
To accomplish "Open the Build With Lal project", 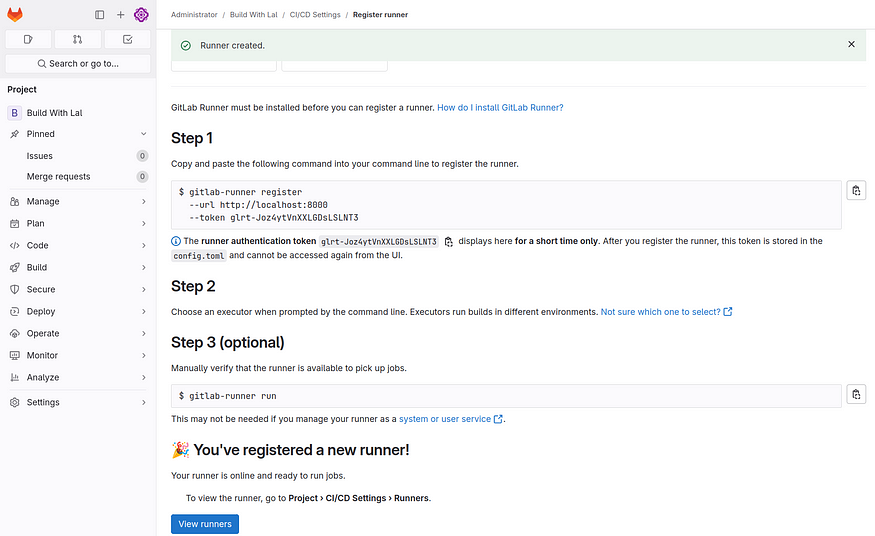I will pyautogui.click(x=78, y=113).
